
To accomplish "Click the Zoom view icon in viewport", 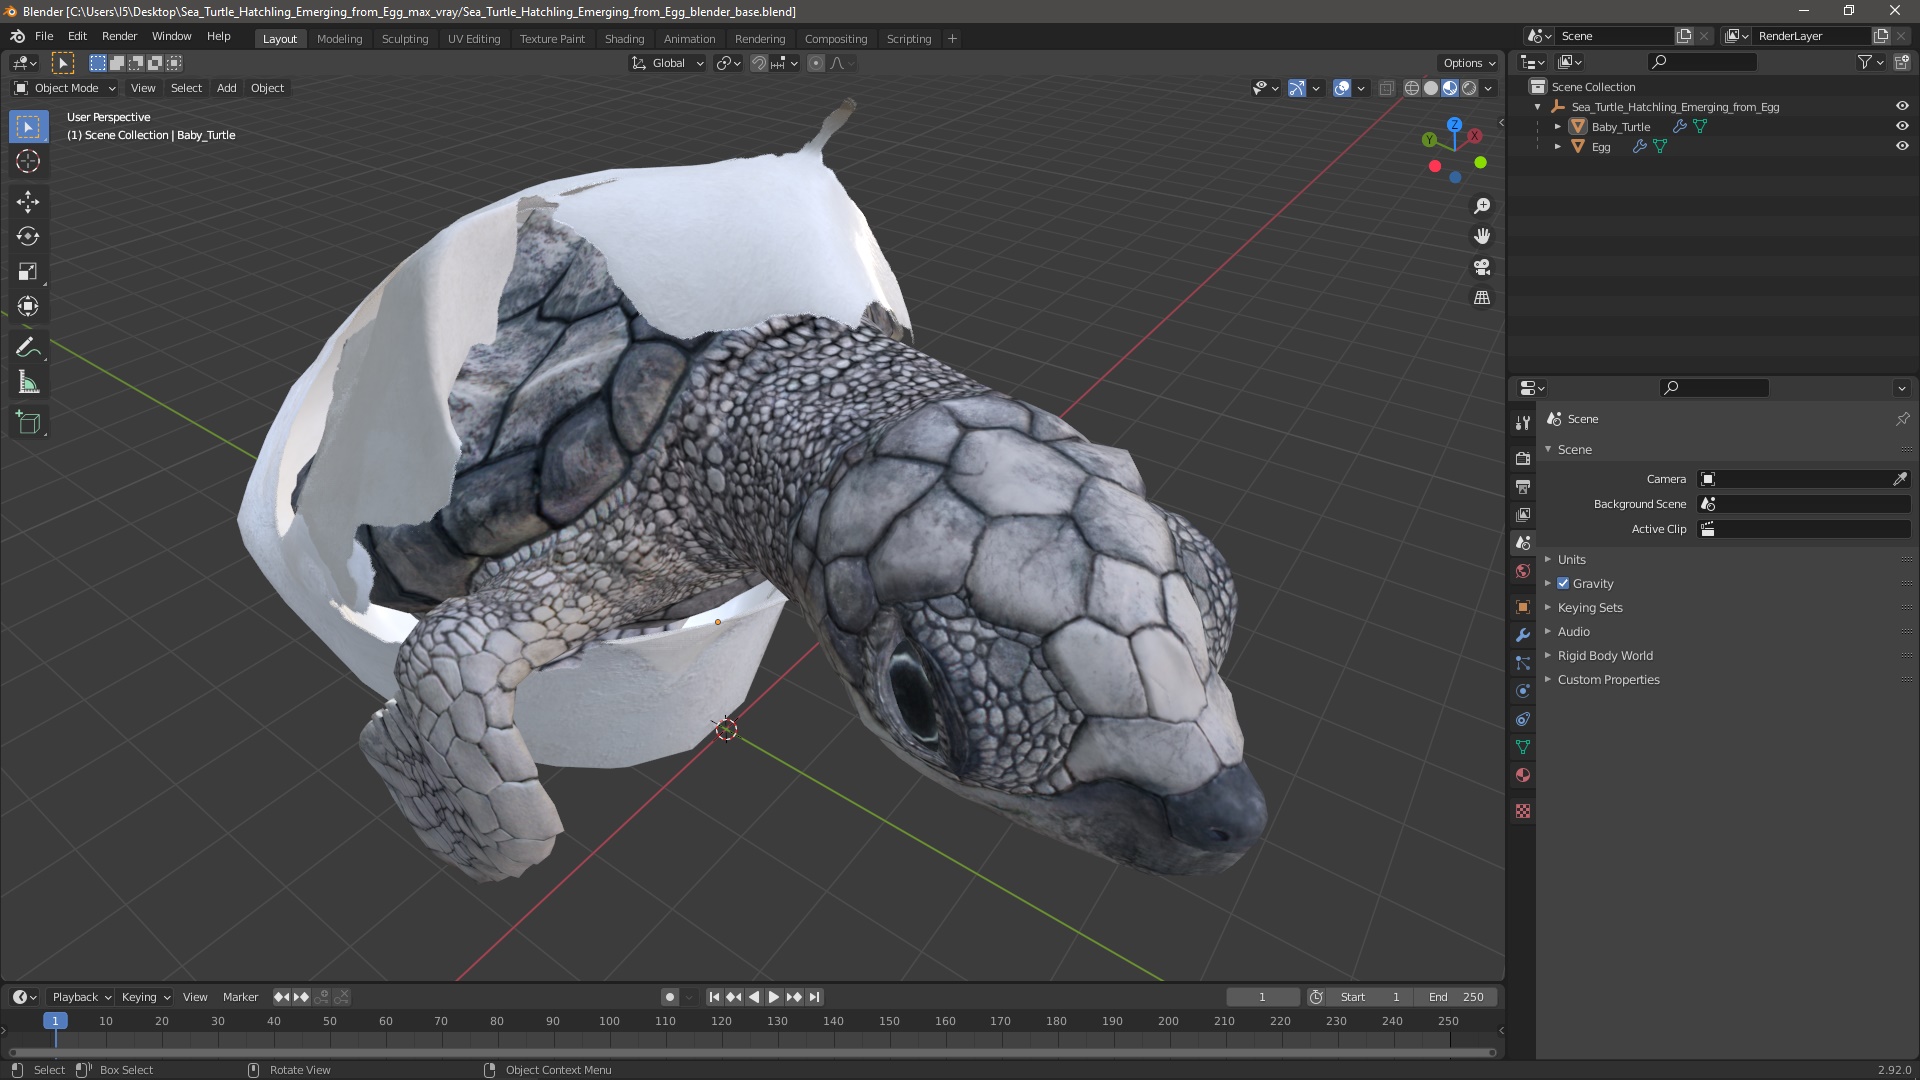I will tap(1482, 206).
